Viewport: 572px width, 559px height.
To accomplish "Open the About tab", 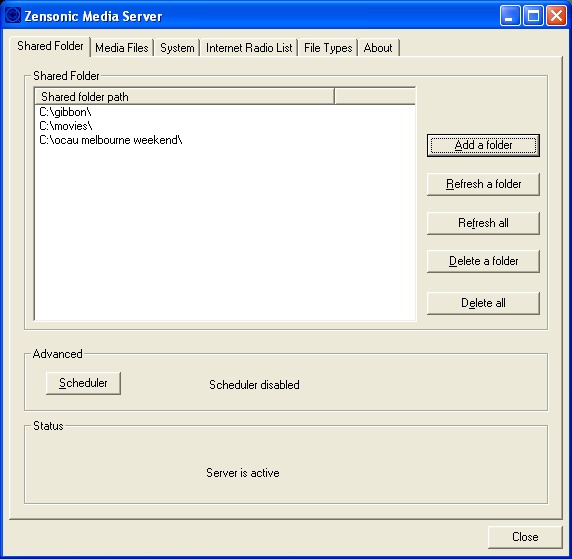I will (x=378, y=48).
